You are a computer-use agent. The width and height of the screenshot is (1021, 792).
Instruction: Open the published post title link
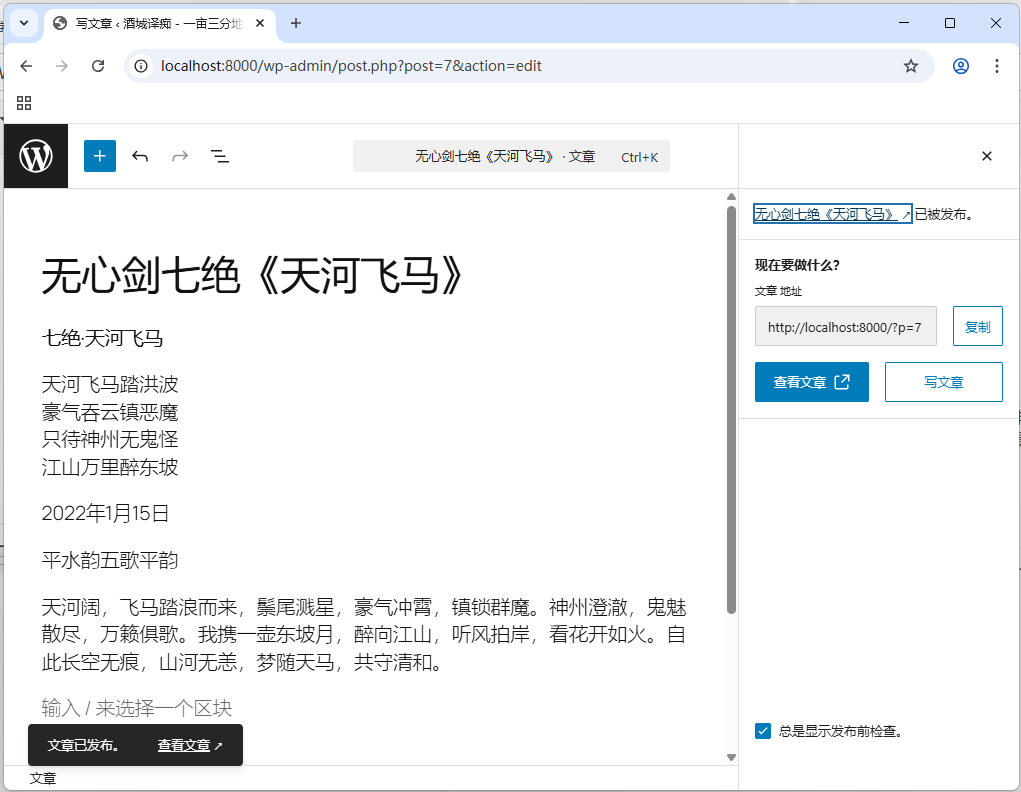tap(832, 214)
